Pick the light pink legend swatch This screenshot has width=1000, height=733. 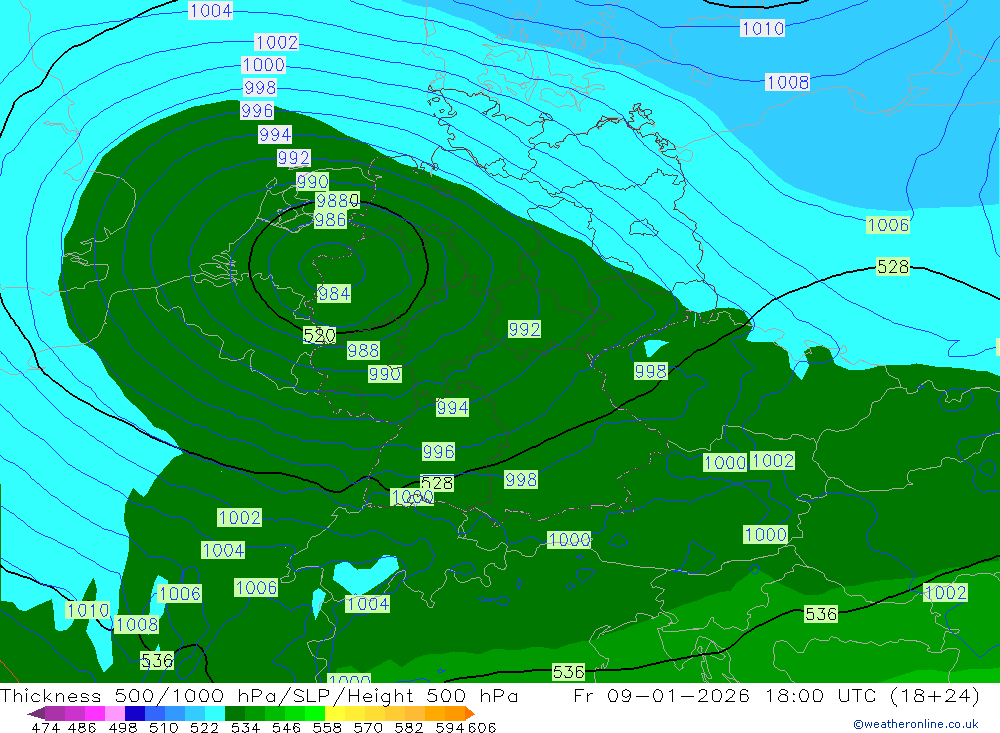pyautogui.click(x=115, y=713)
